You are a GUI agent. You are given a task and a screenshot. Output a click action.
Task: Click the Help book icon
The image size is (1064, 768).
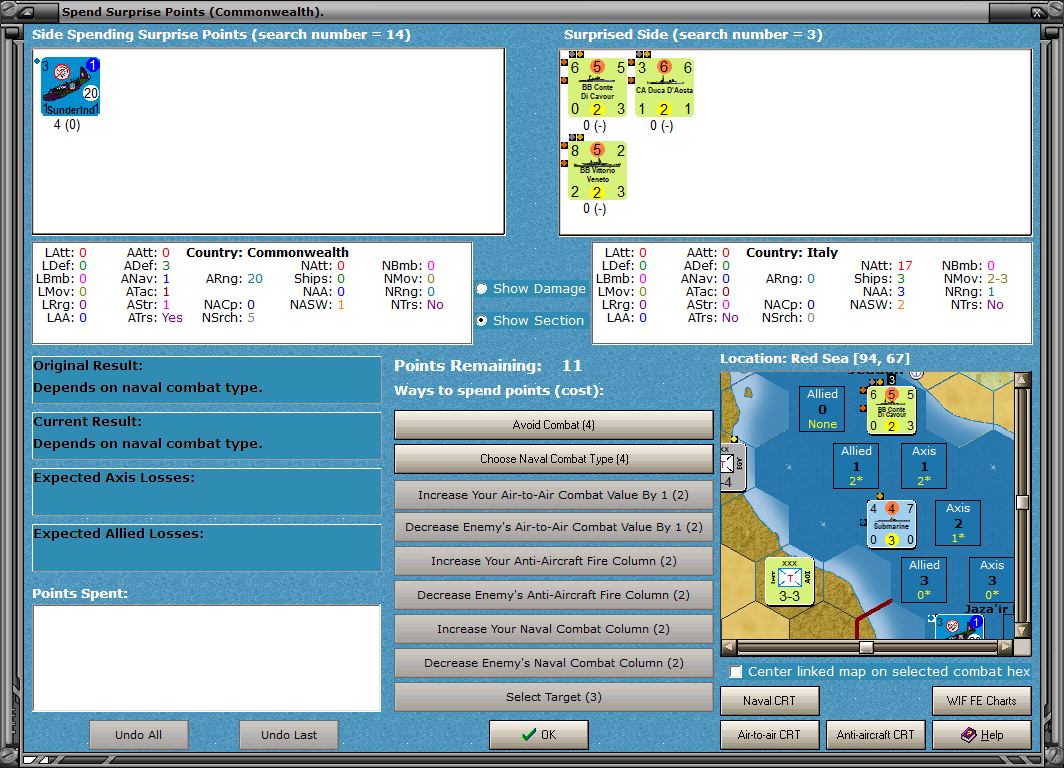(968, 735)
